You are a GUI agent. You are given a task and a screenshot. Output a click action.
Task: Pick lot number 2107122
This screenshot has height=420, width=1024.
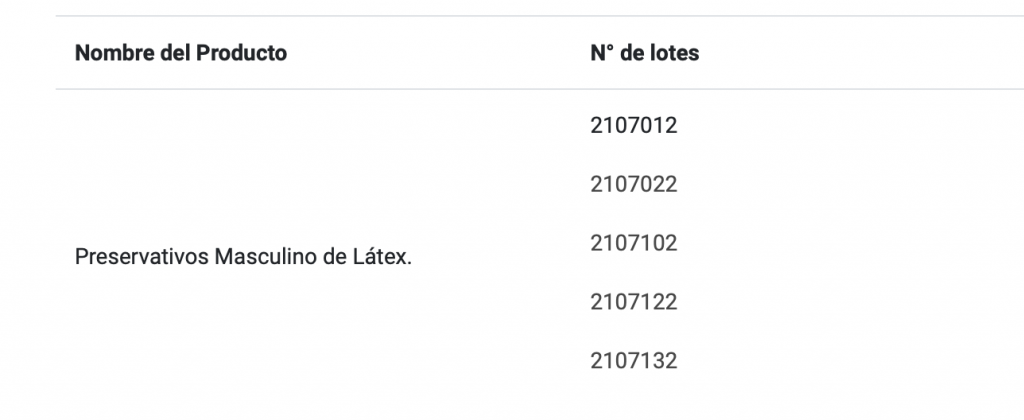pos(634,301)
